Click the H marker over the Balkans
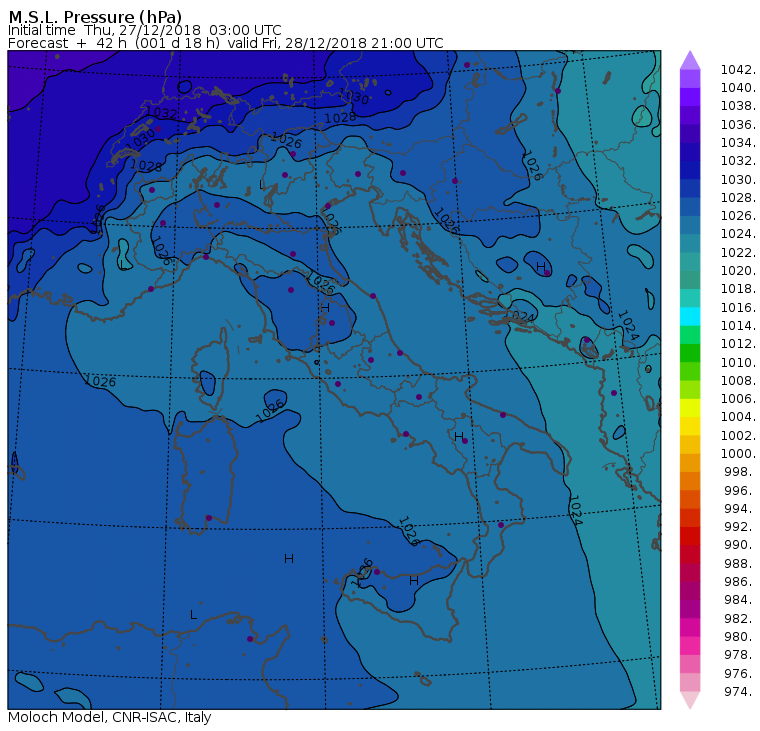Image resolution: width=760 pixels, height=731 pixels. pyautogui.click(x=541, y=267)
